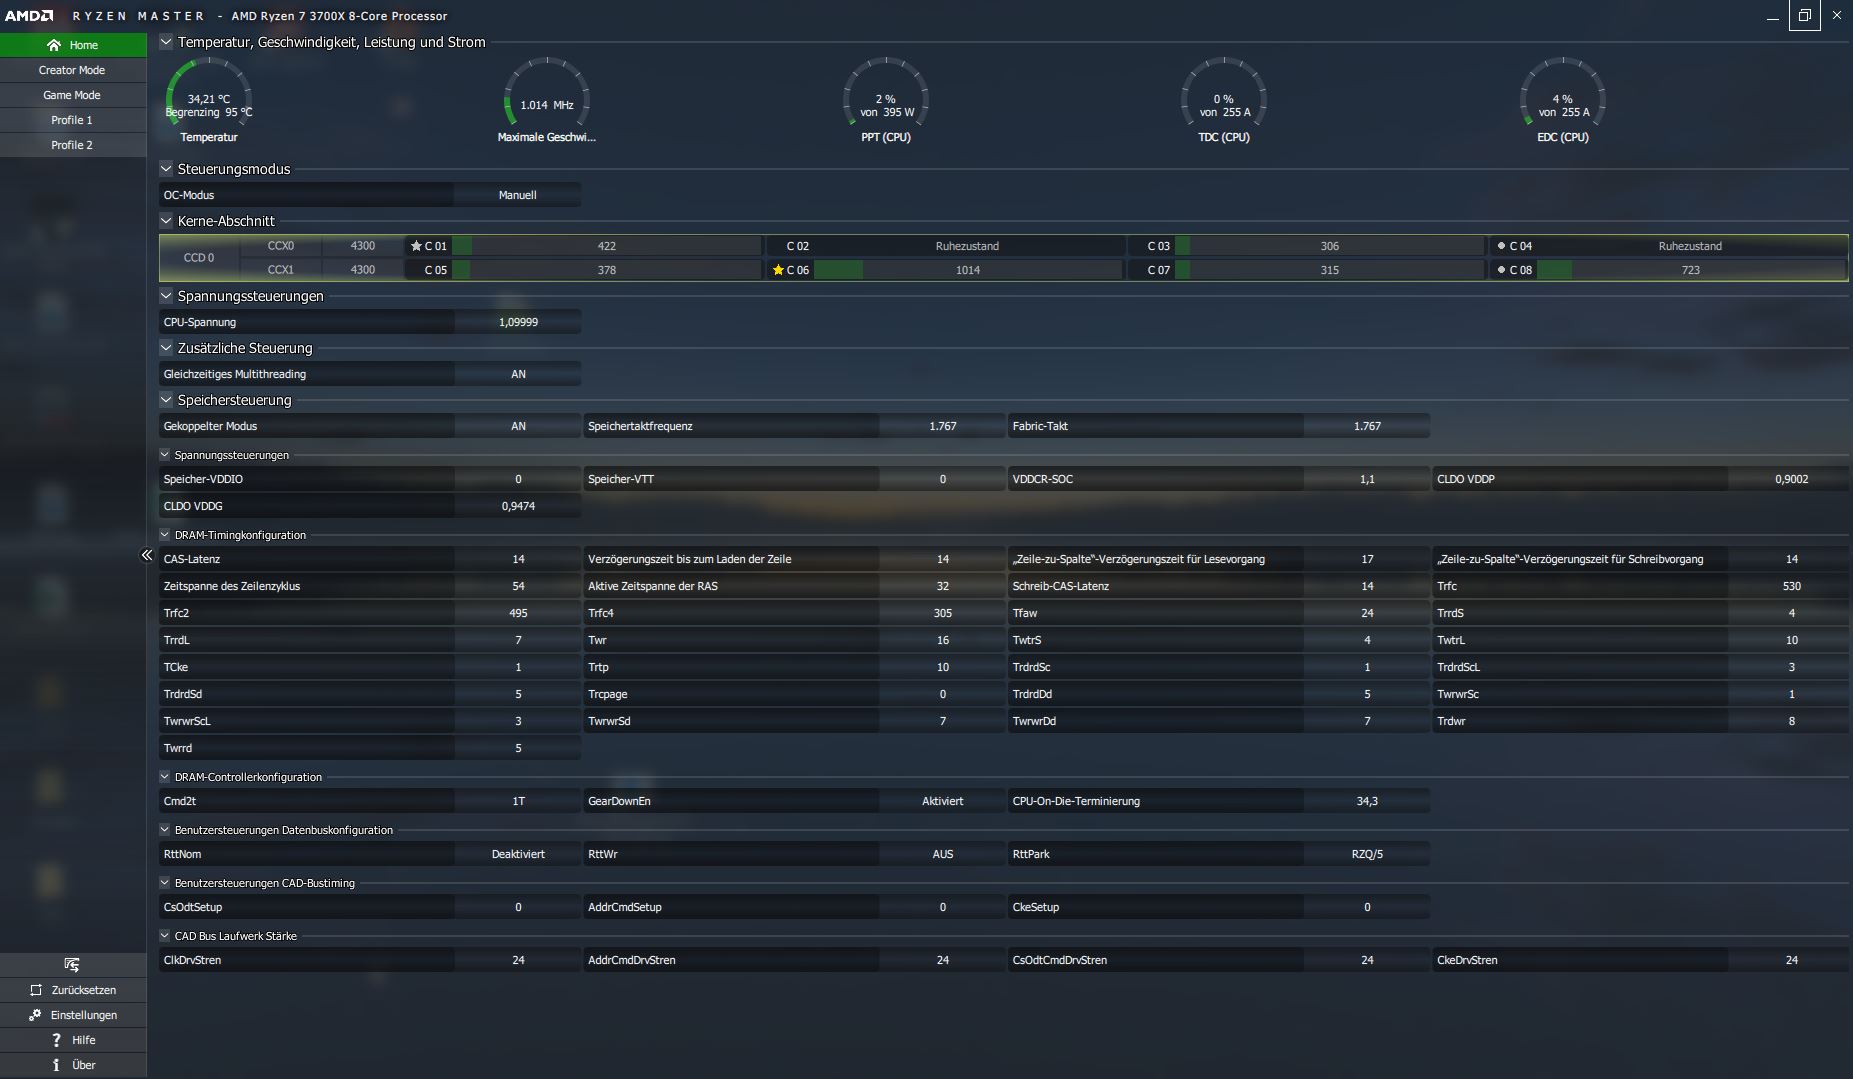Toggle the RttNom Deaktiviert value
The image size is (1853, 1079).
click(x=518, y=854)
